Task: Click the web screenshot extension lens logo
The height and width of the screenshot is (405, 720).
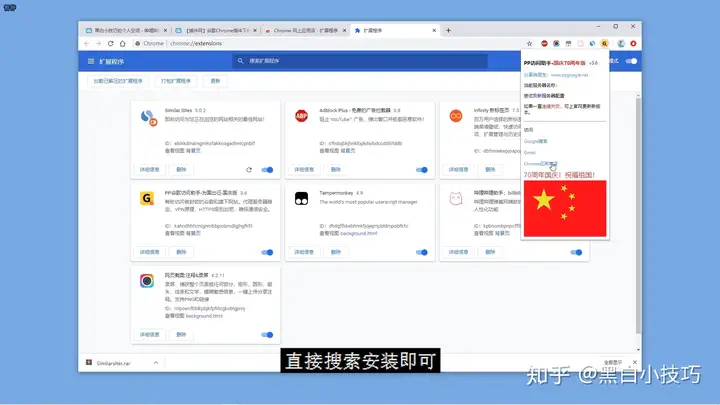Action: 147,281
